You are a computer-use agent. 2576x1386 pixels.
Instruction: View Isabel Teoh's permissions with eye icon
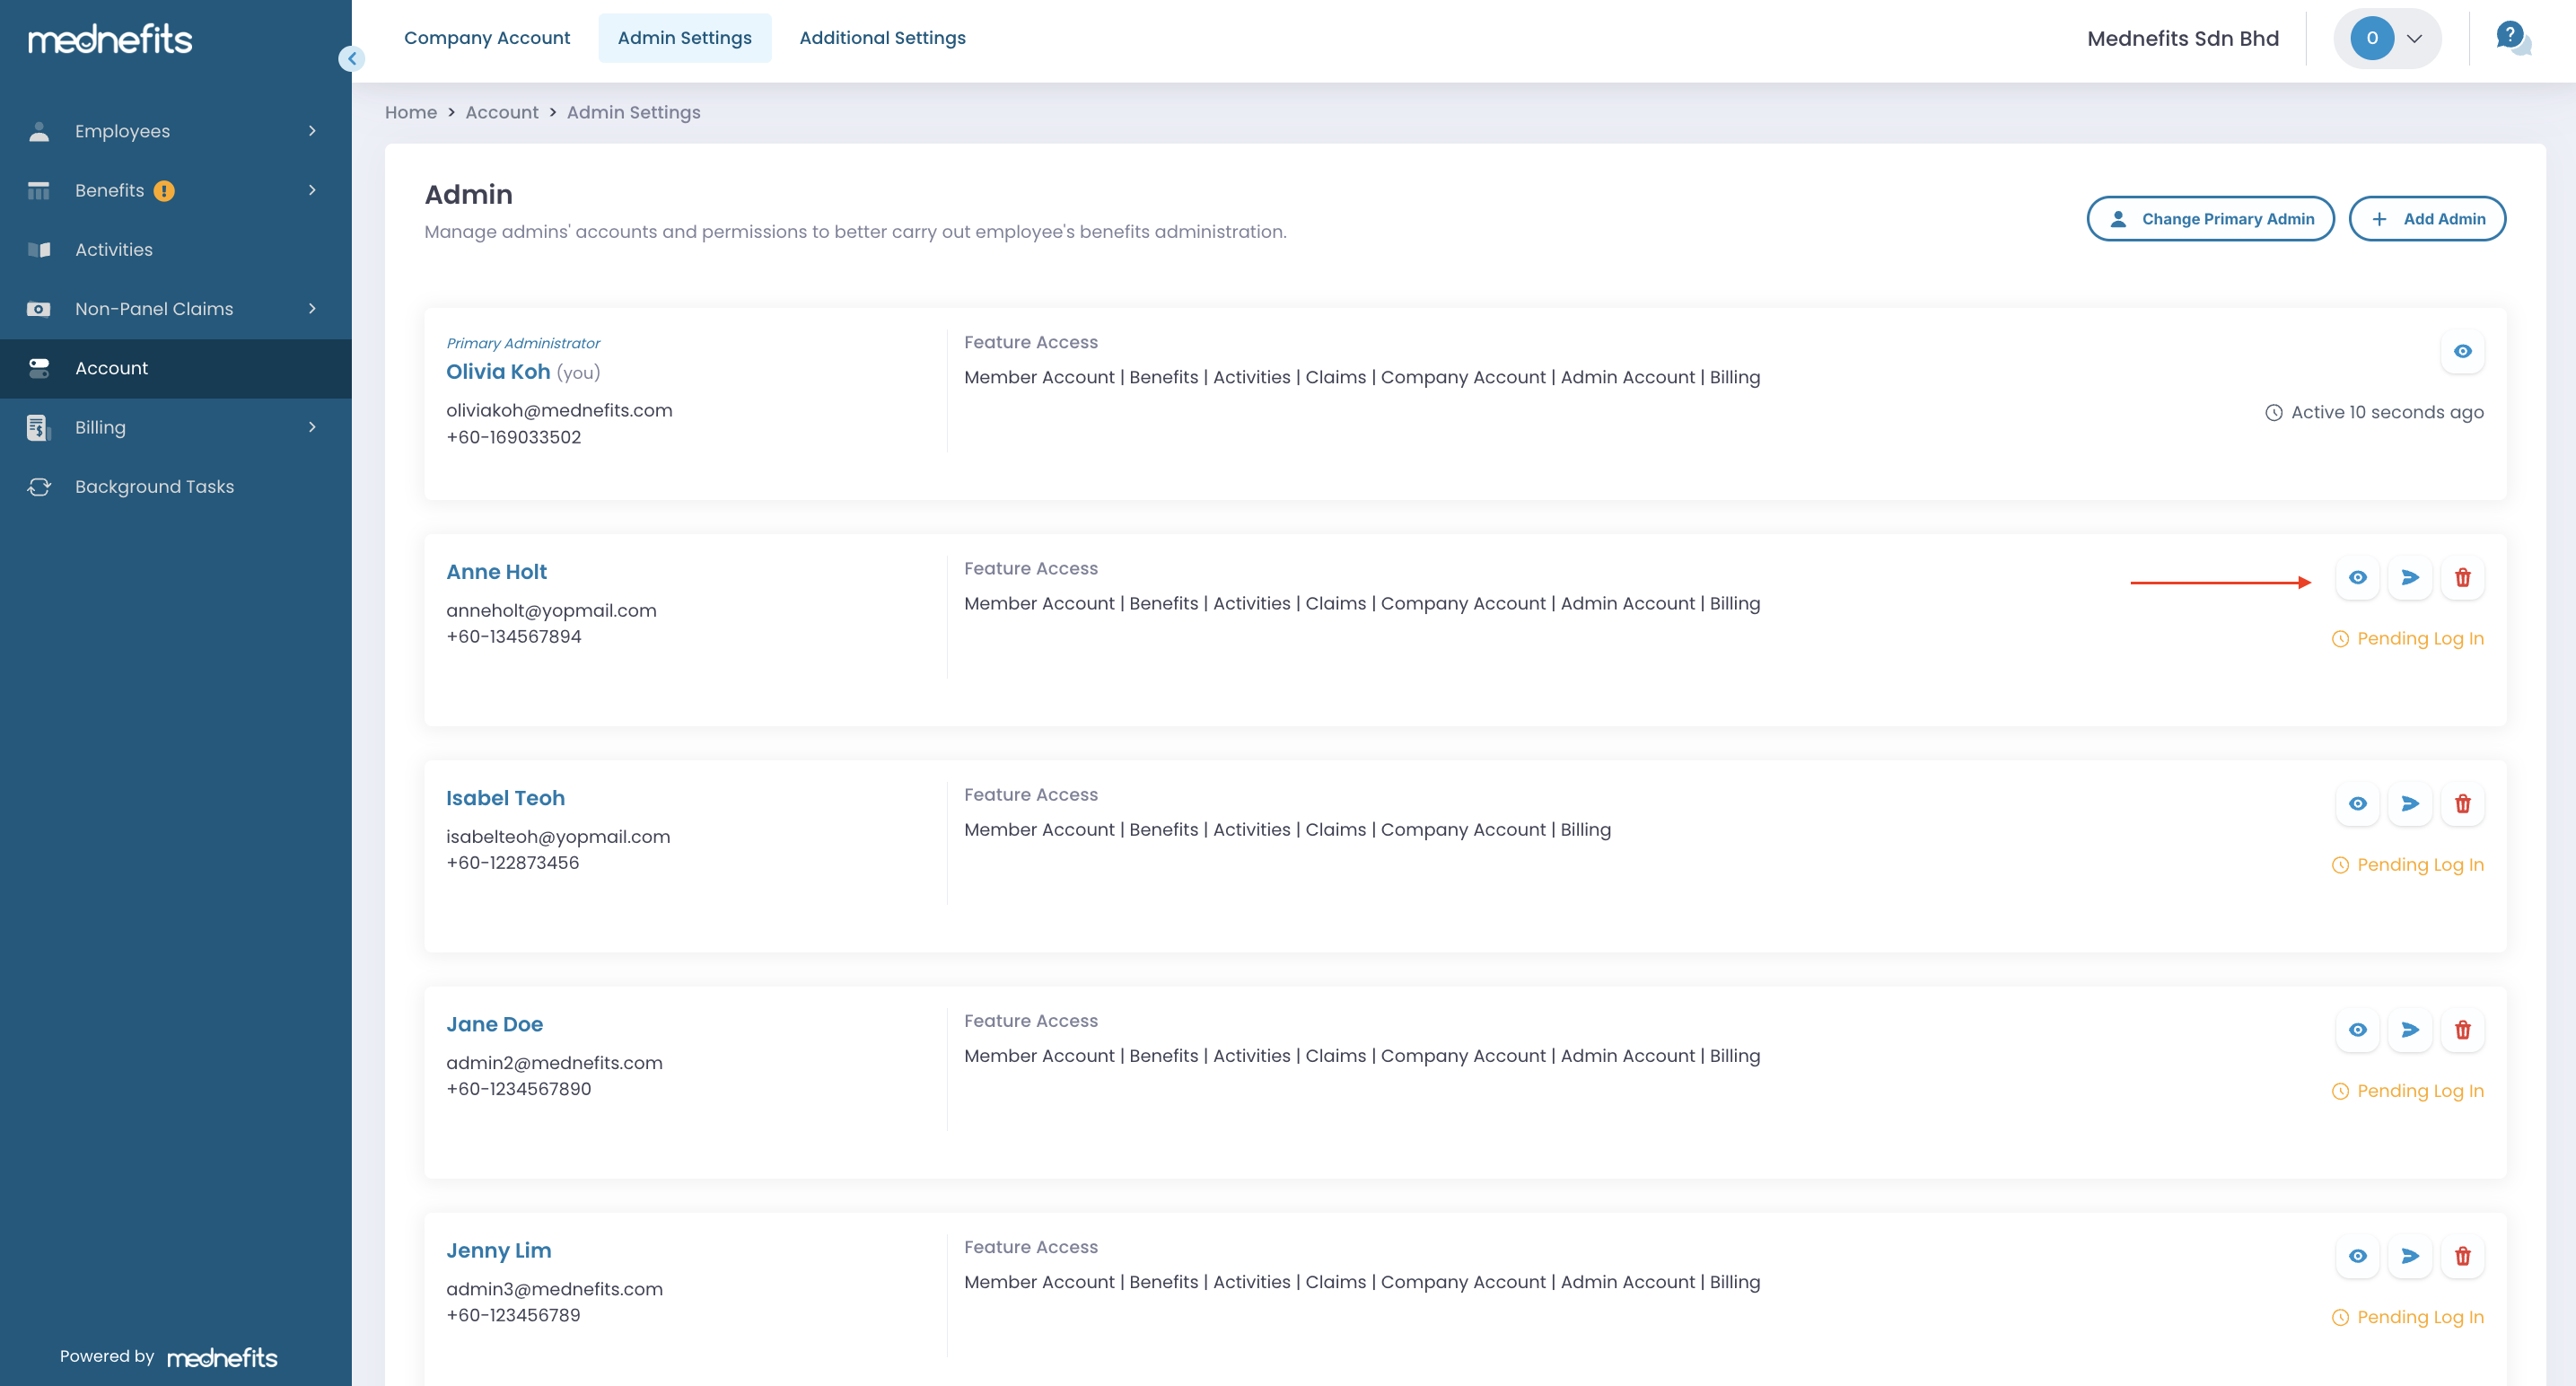click(x=2357, y=804)
